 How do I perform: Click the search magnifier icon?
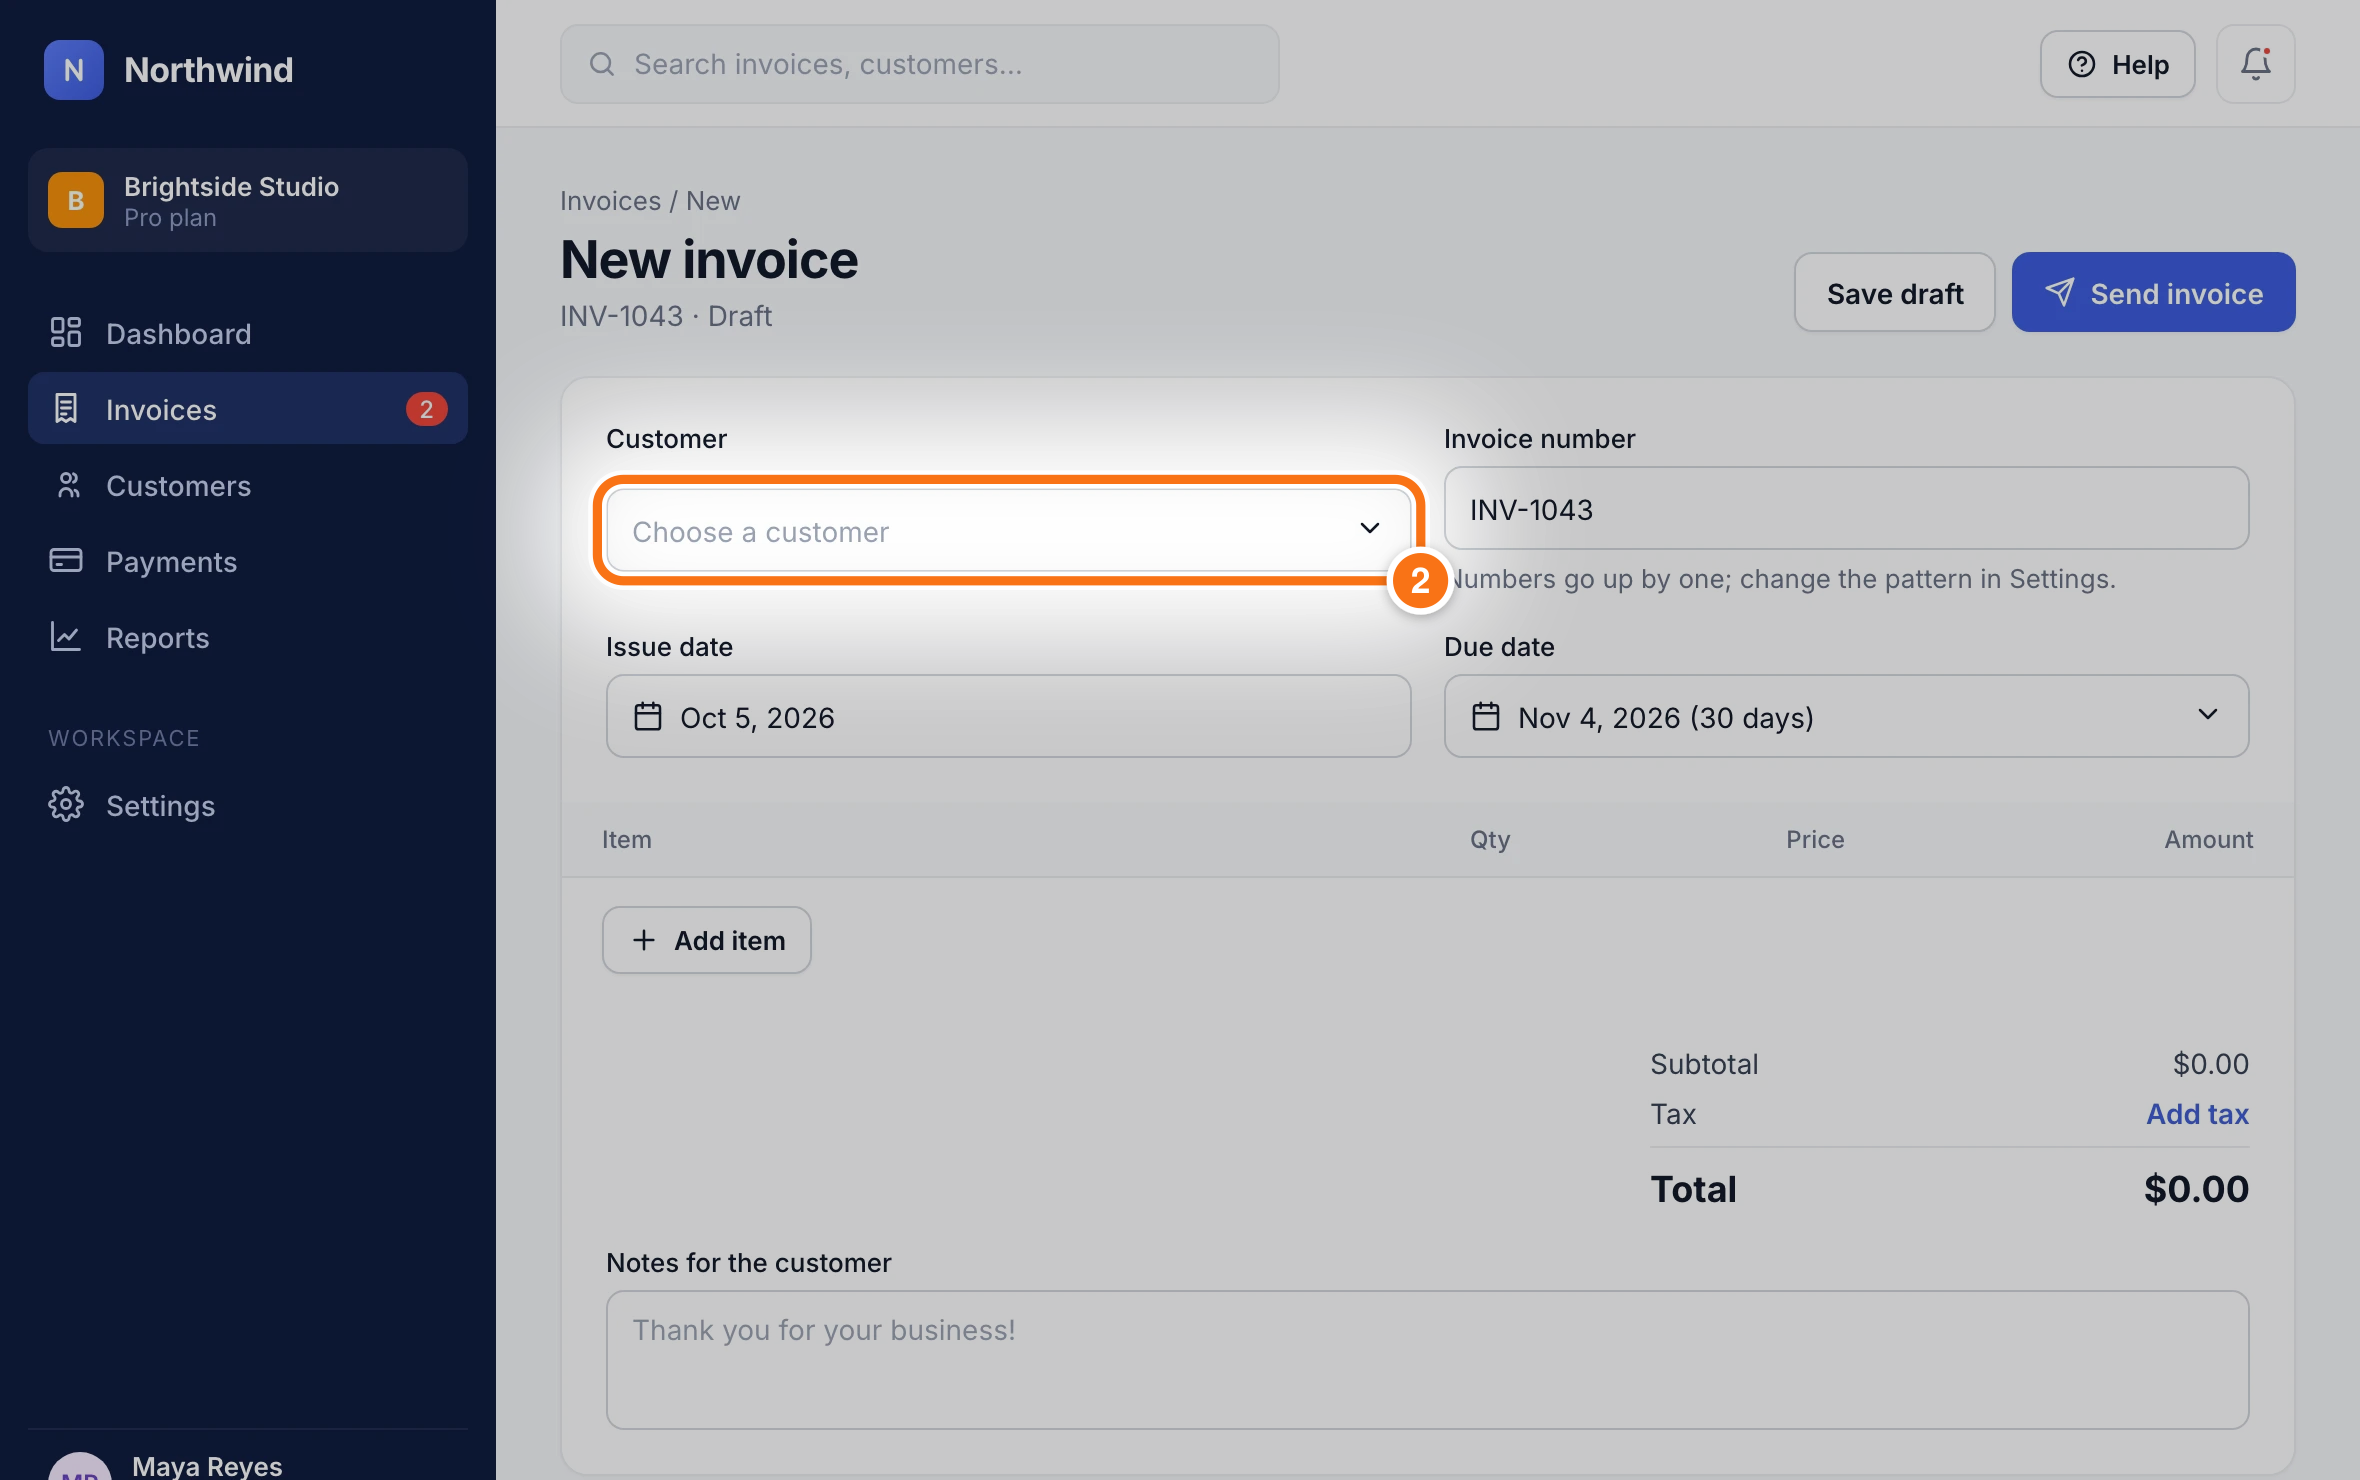tap(602, 64)
